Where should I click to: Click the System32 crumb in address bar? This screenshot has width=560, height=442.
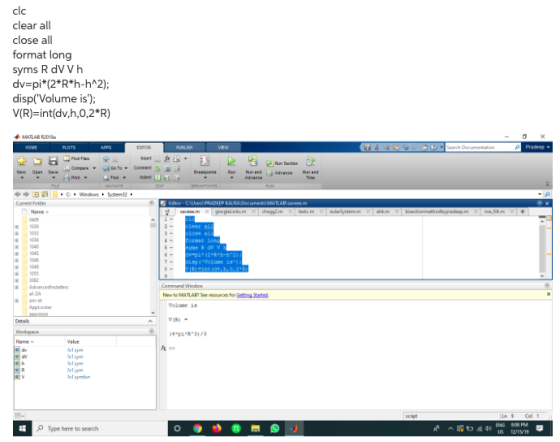(x=118, y=195)
